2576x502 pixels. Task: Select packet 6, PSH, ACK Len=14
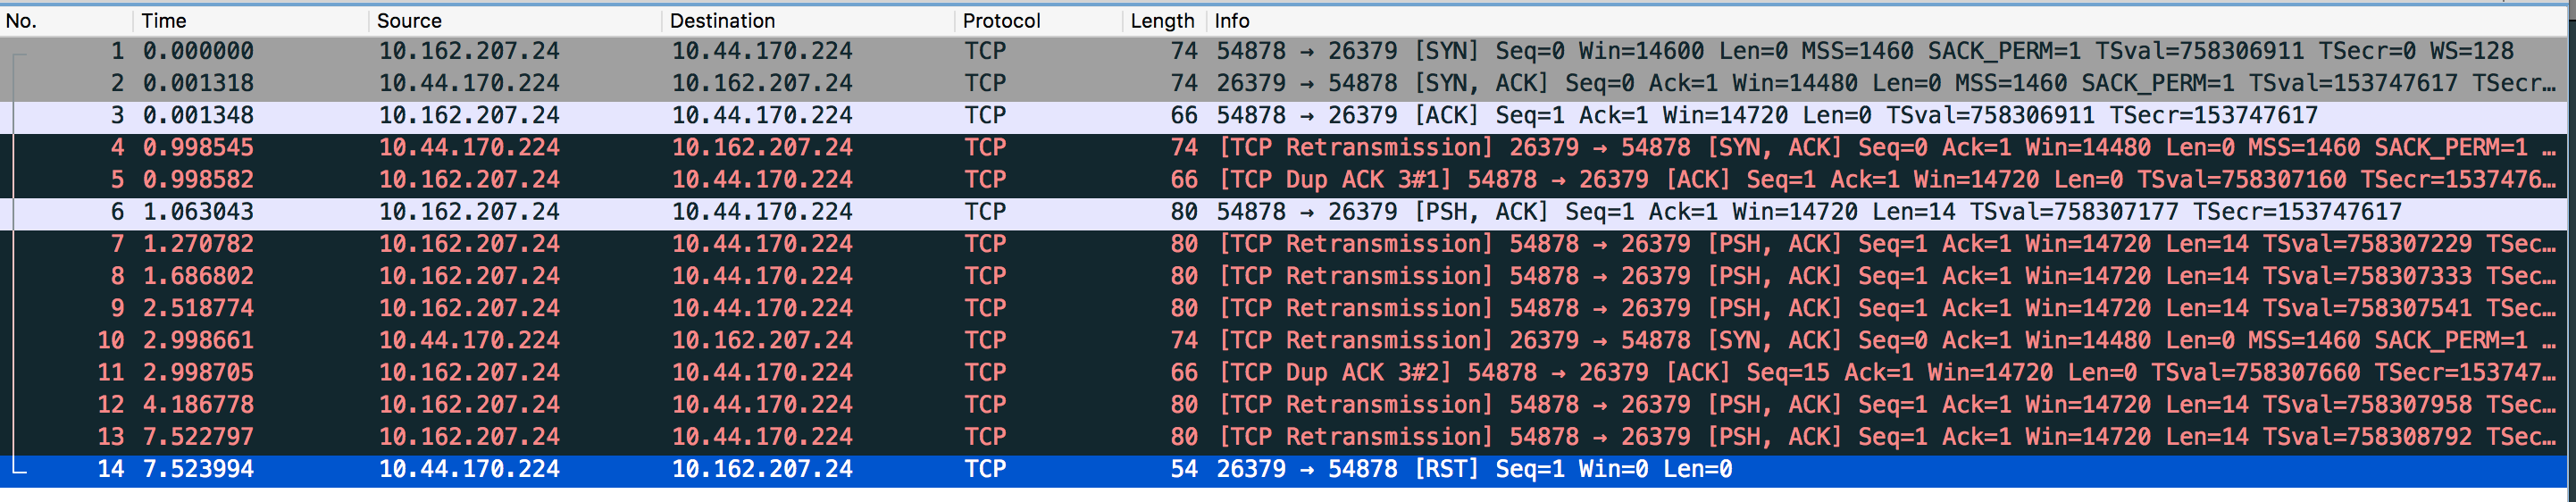coord(1288,212)
